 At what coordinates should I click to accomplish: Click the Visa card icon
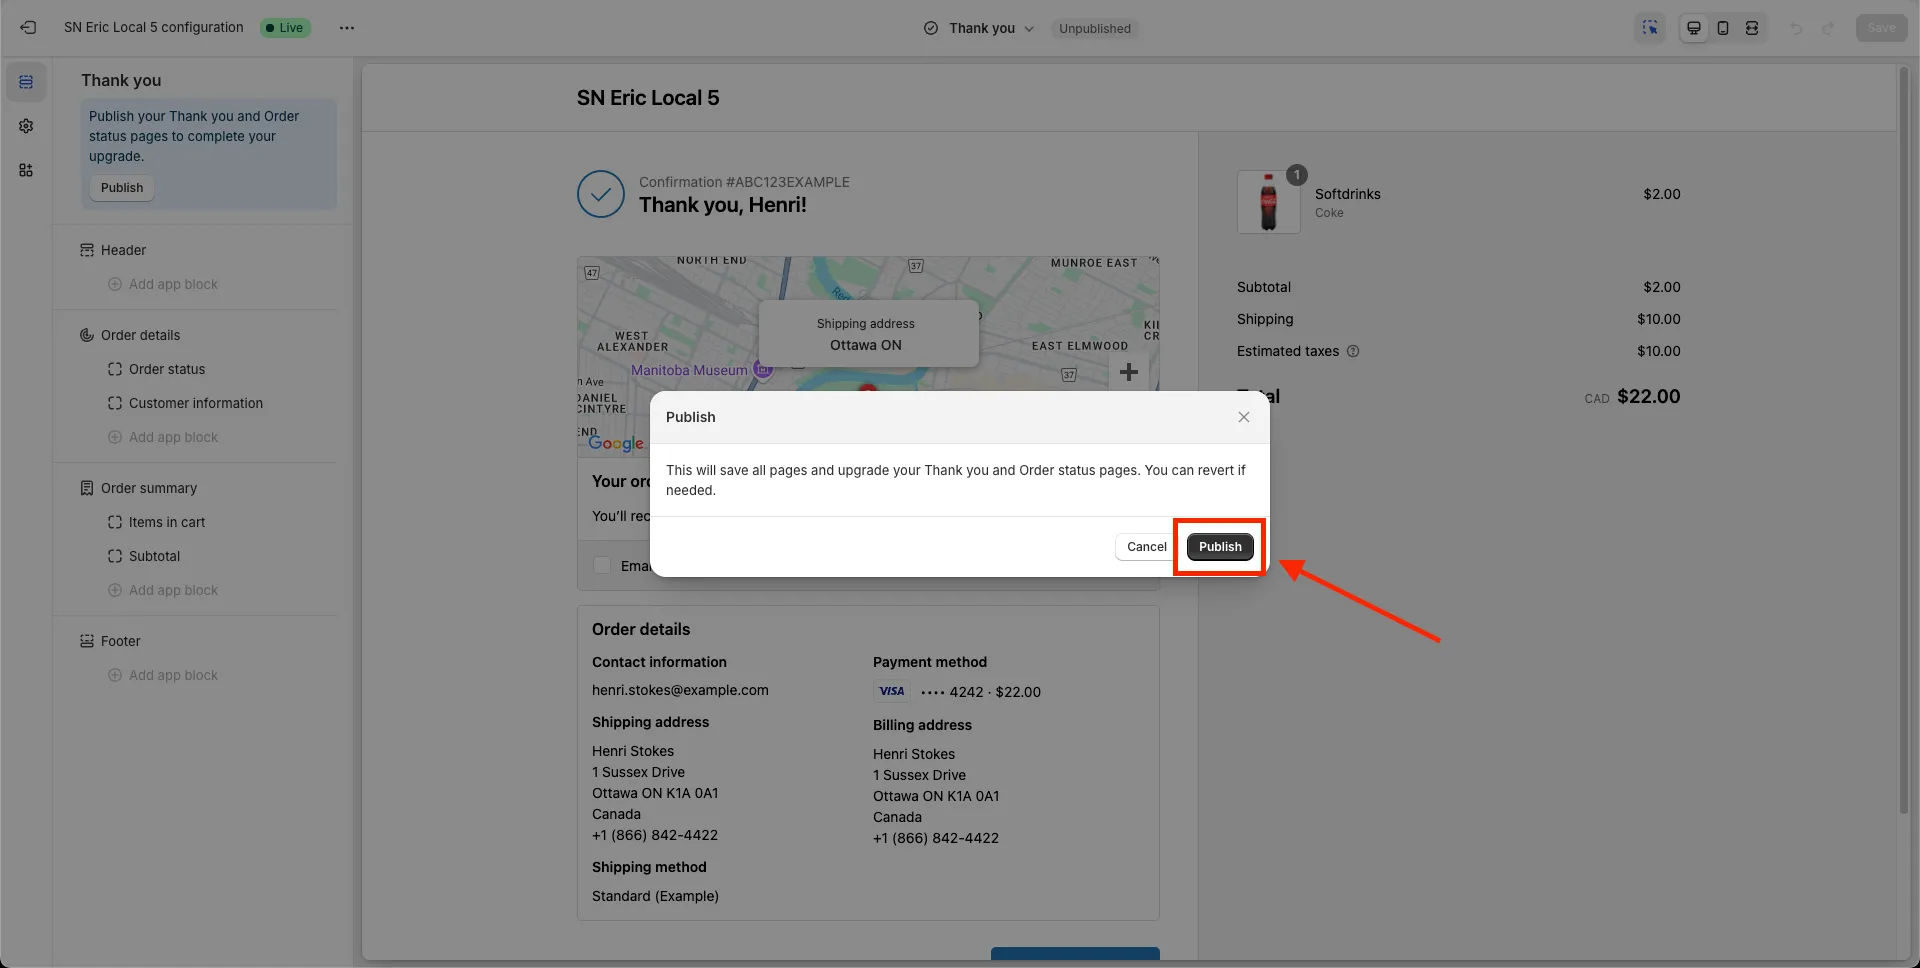(x=892, y=691)
